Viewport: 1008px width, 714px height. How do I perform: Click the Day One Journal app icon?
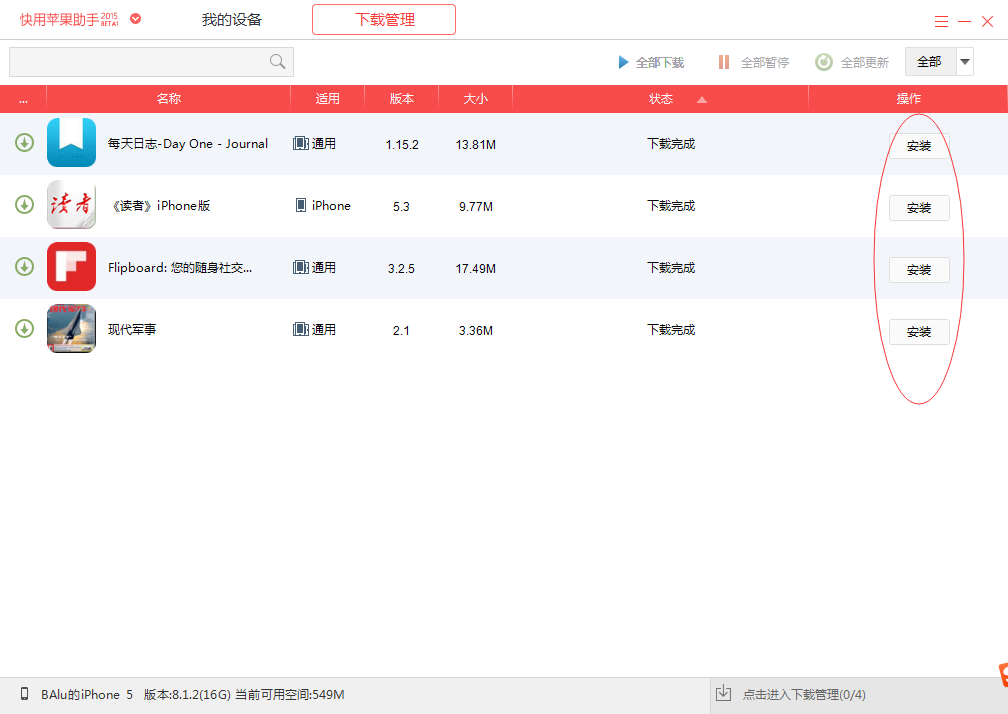pos(71,143)
